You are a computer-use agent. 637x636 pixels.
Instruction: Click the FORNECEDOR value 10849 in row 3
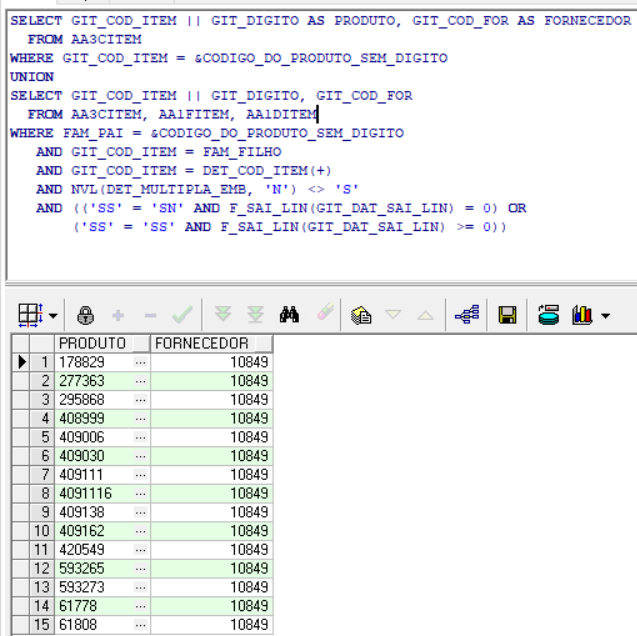(x=211, y=400)
